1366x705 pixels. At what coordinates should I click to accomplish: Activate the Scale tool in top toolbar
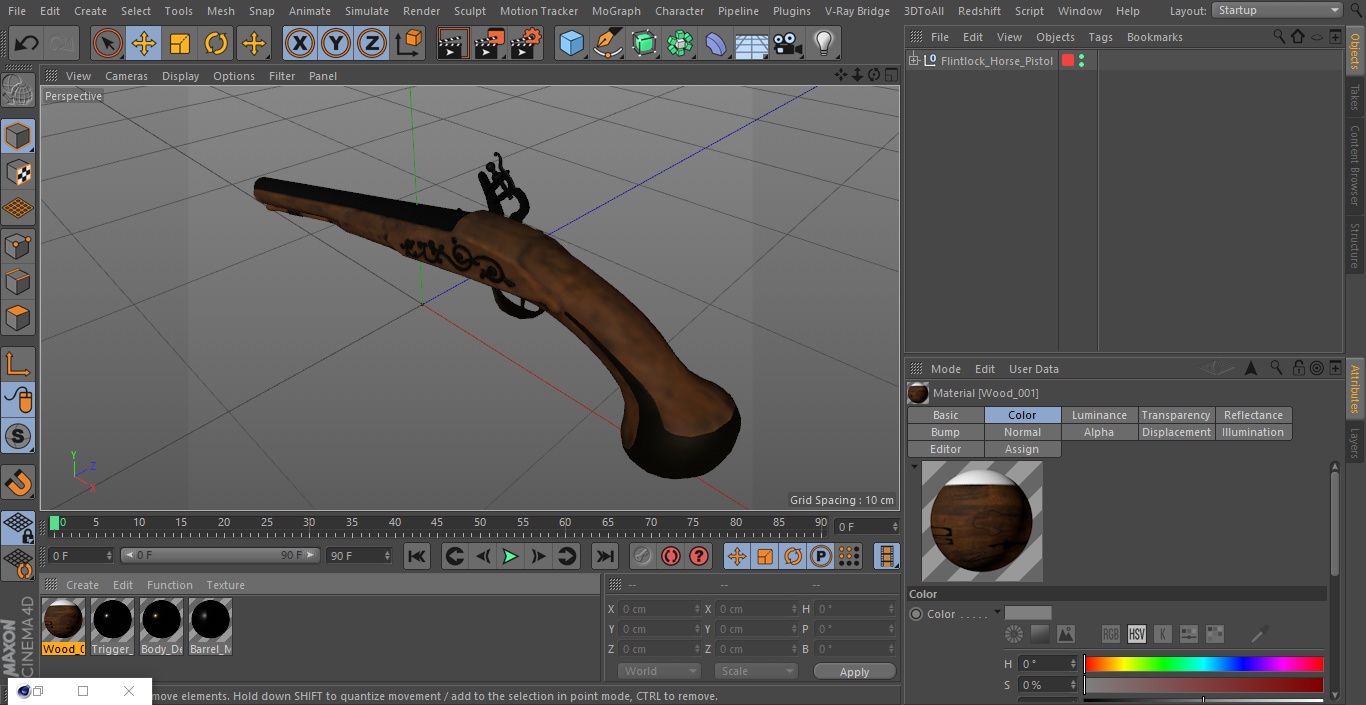[180, 44]
